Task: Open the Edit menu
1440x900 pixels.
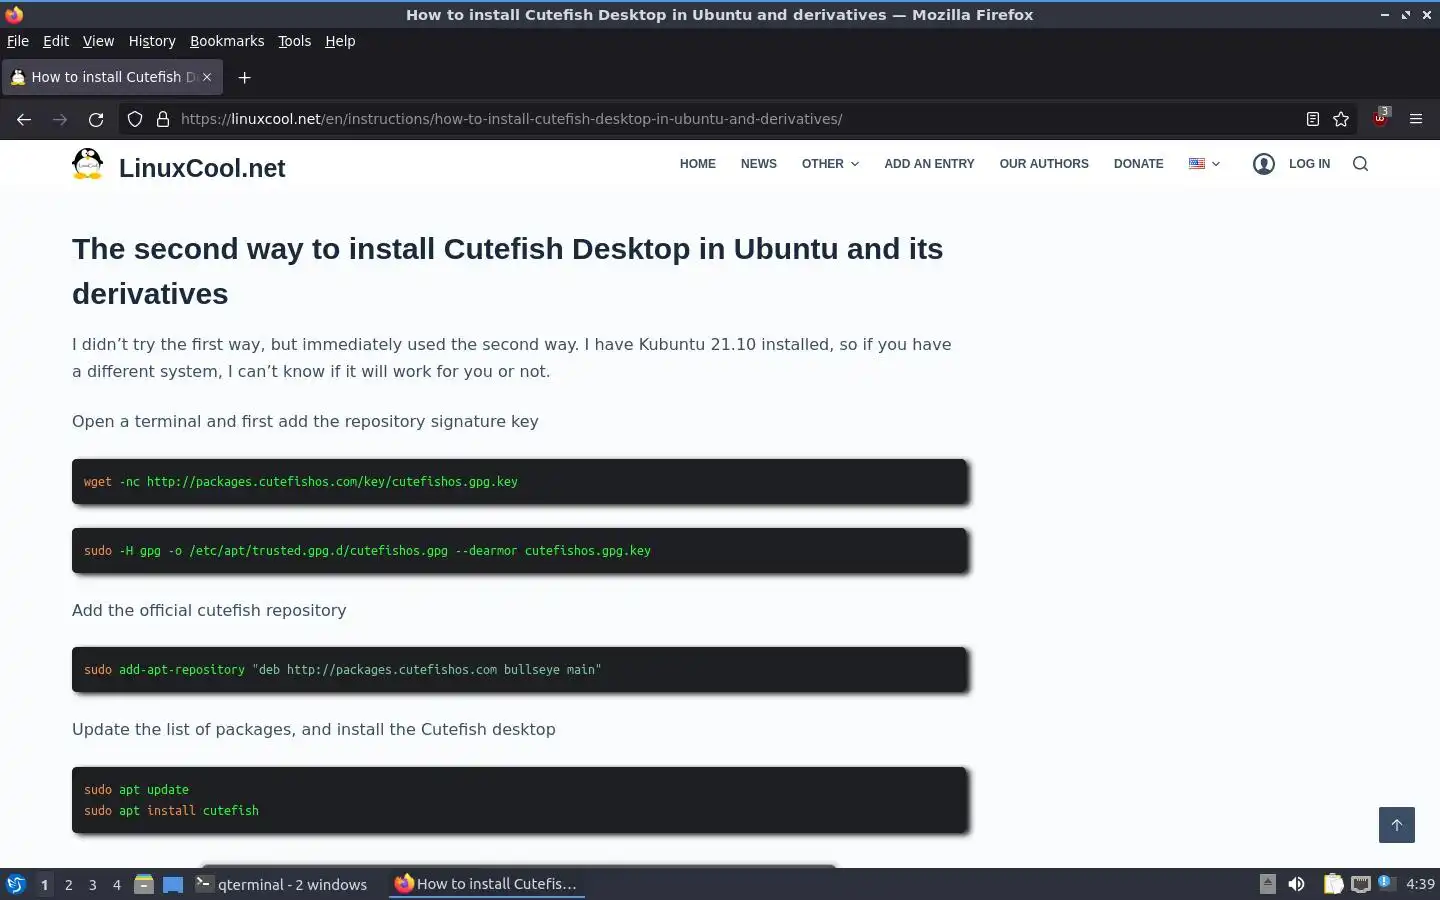Action: pyautogui.click(x=56, y=41)
